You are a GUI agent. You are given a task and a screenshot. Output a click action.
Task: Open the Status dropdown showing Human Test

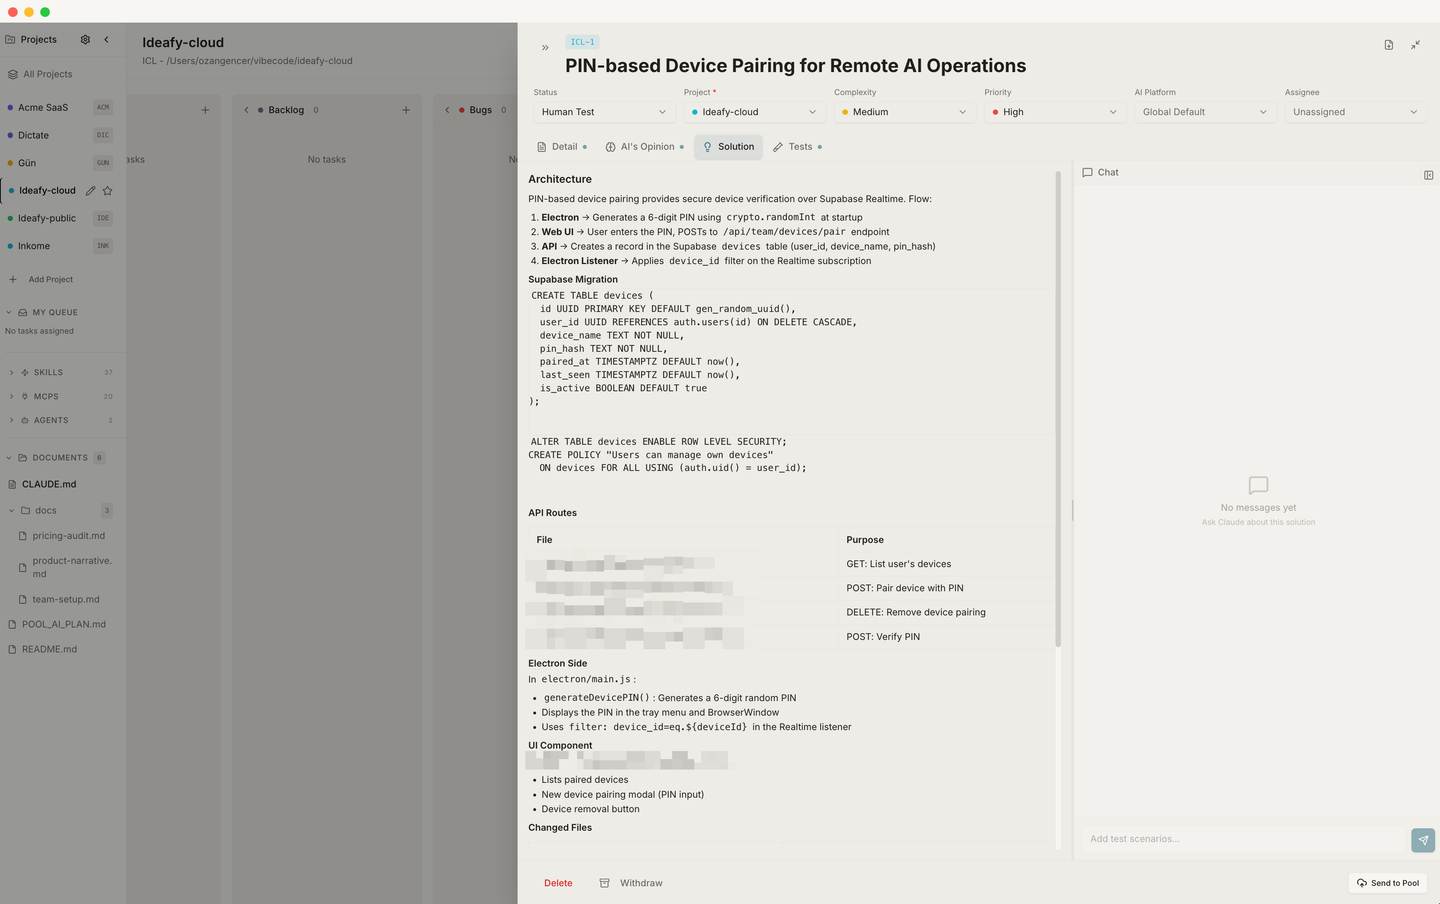point(604,112)
